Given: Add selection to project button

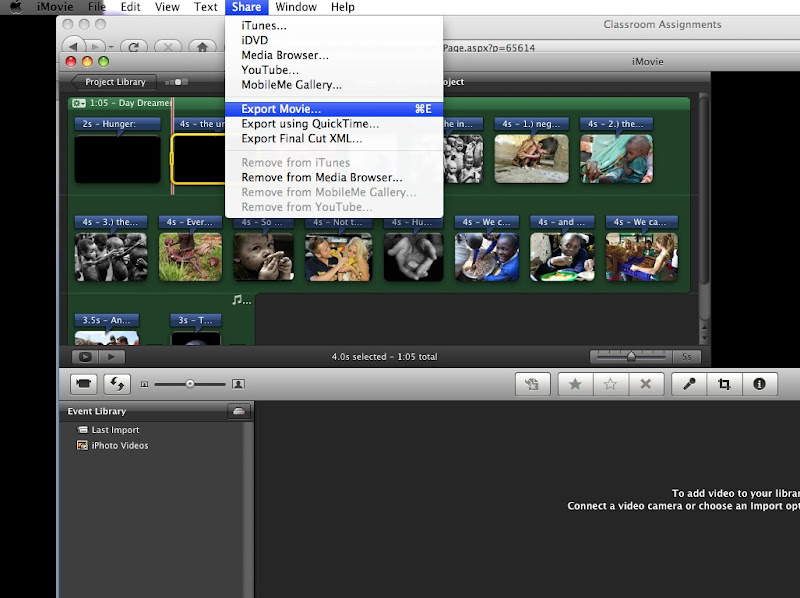Looking at the screenshot, I should (533, 384).
